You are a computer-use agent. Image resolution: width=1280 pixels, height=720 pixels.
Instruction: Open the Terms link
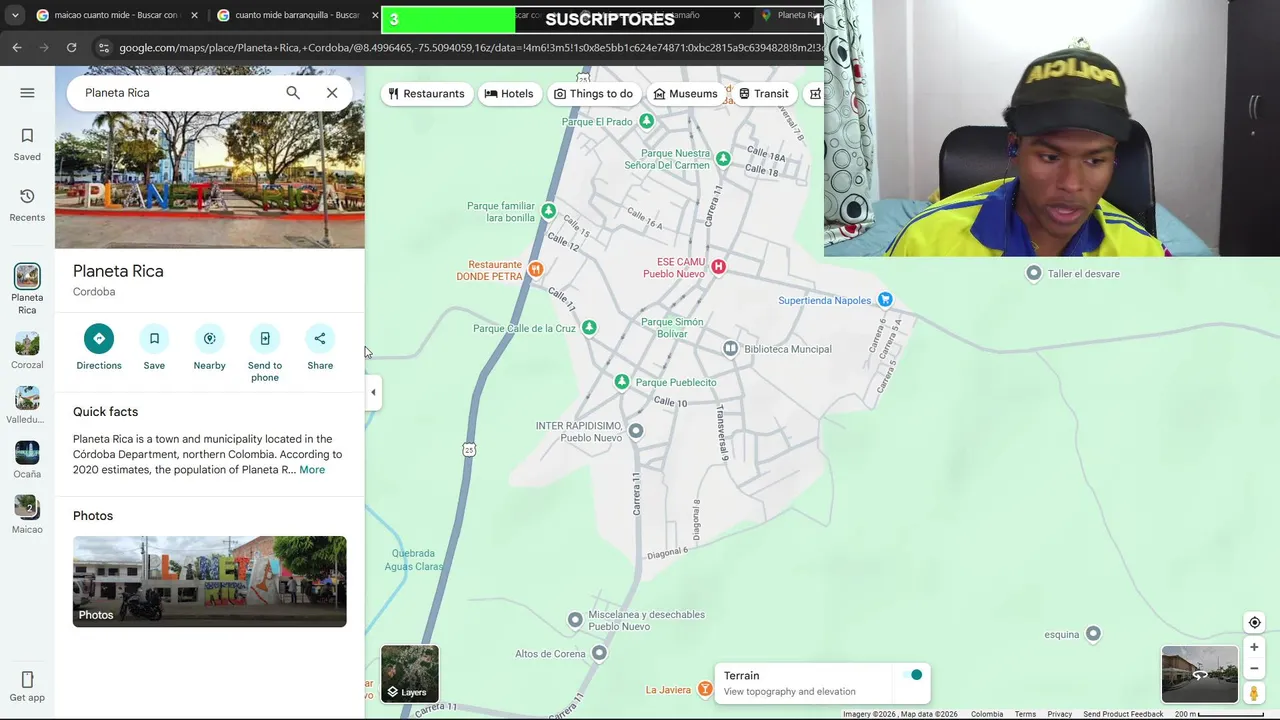point(1025,714)
